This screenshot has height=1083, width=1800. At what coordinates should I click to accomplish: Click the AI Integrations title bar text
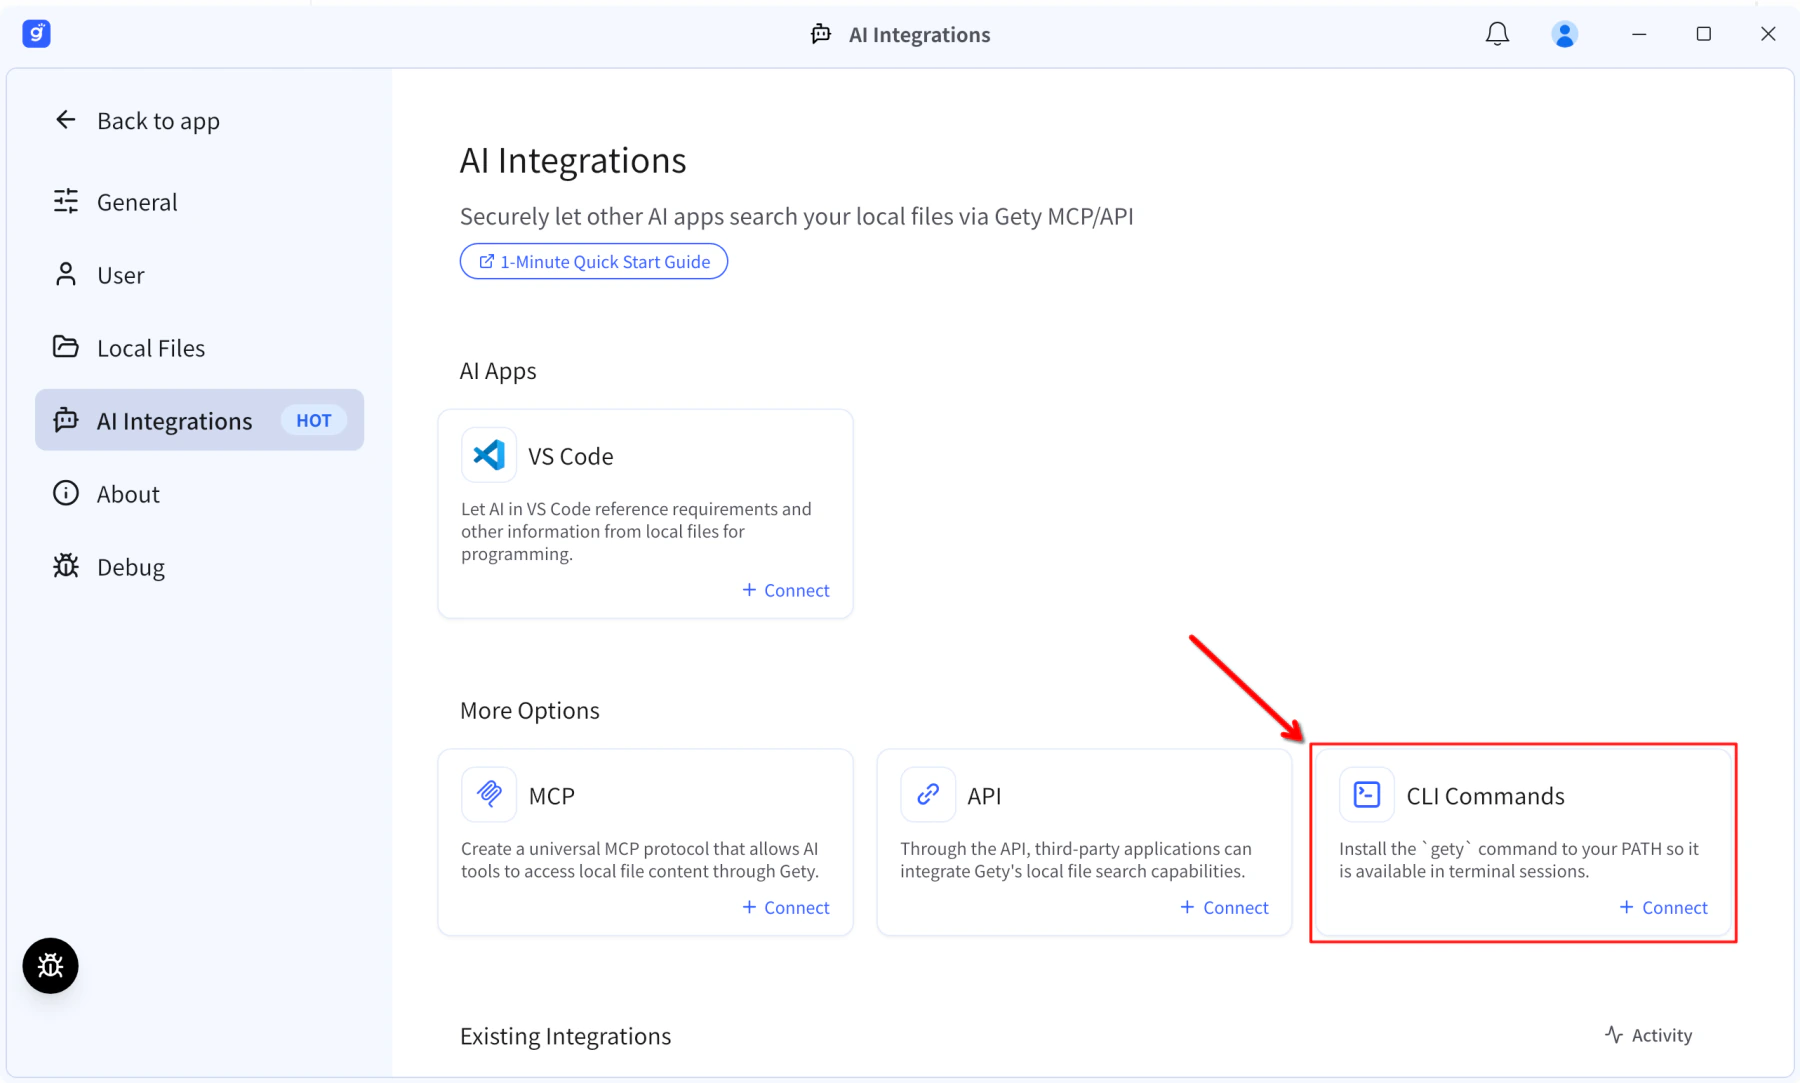(x=920, y=35)
